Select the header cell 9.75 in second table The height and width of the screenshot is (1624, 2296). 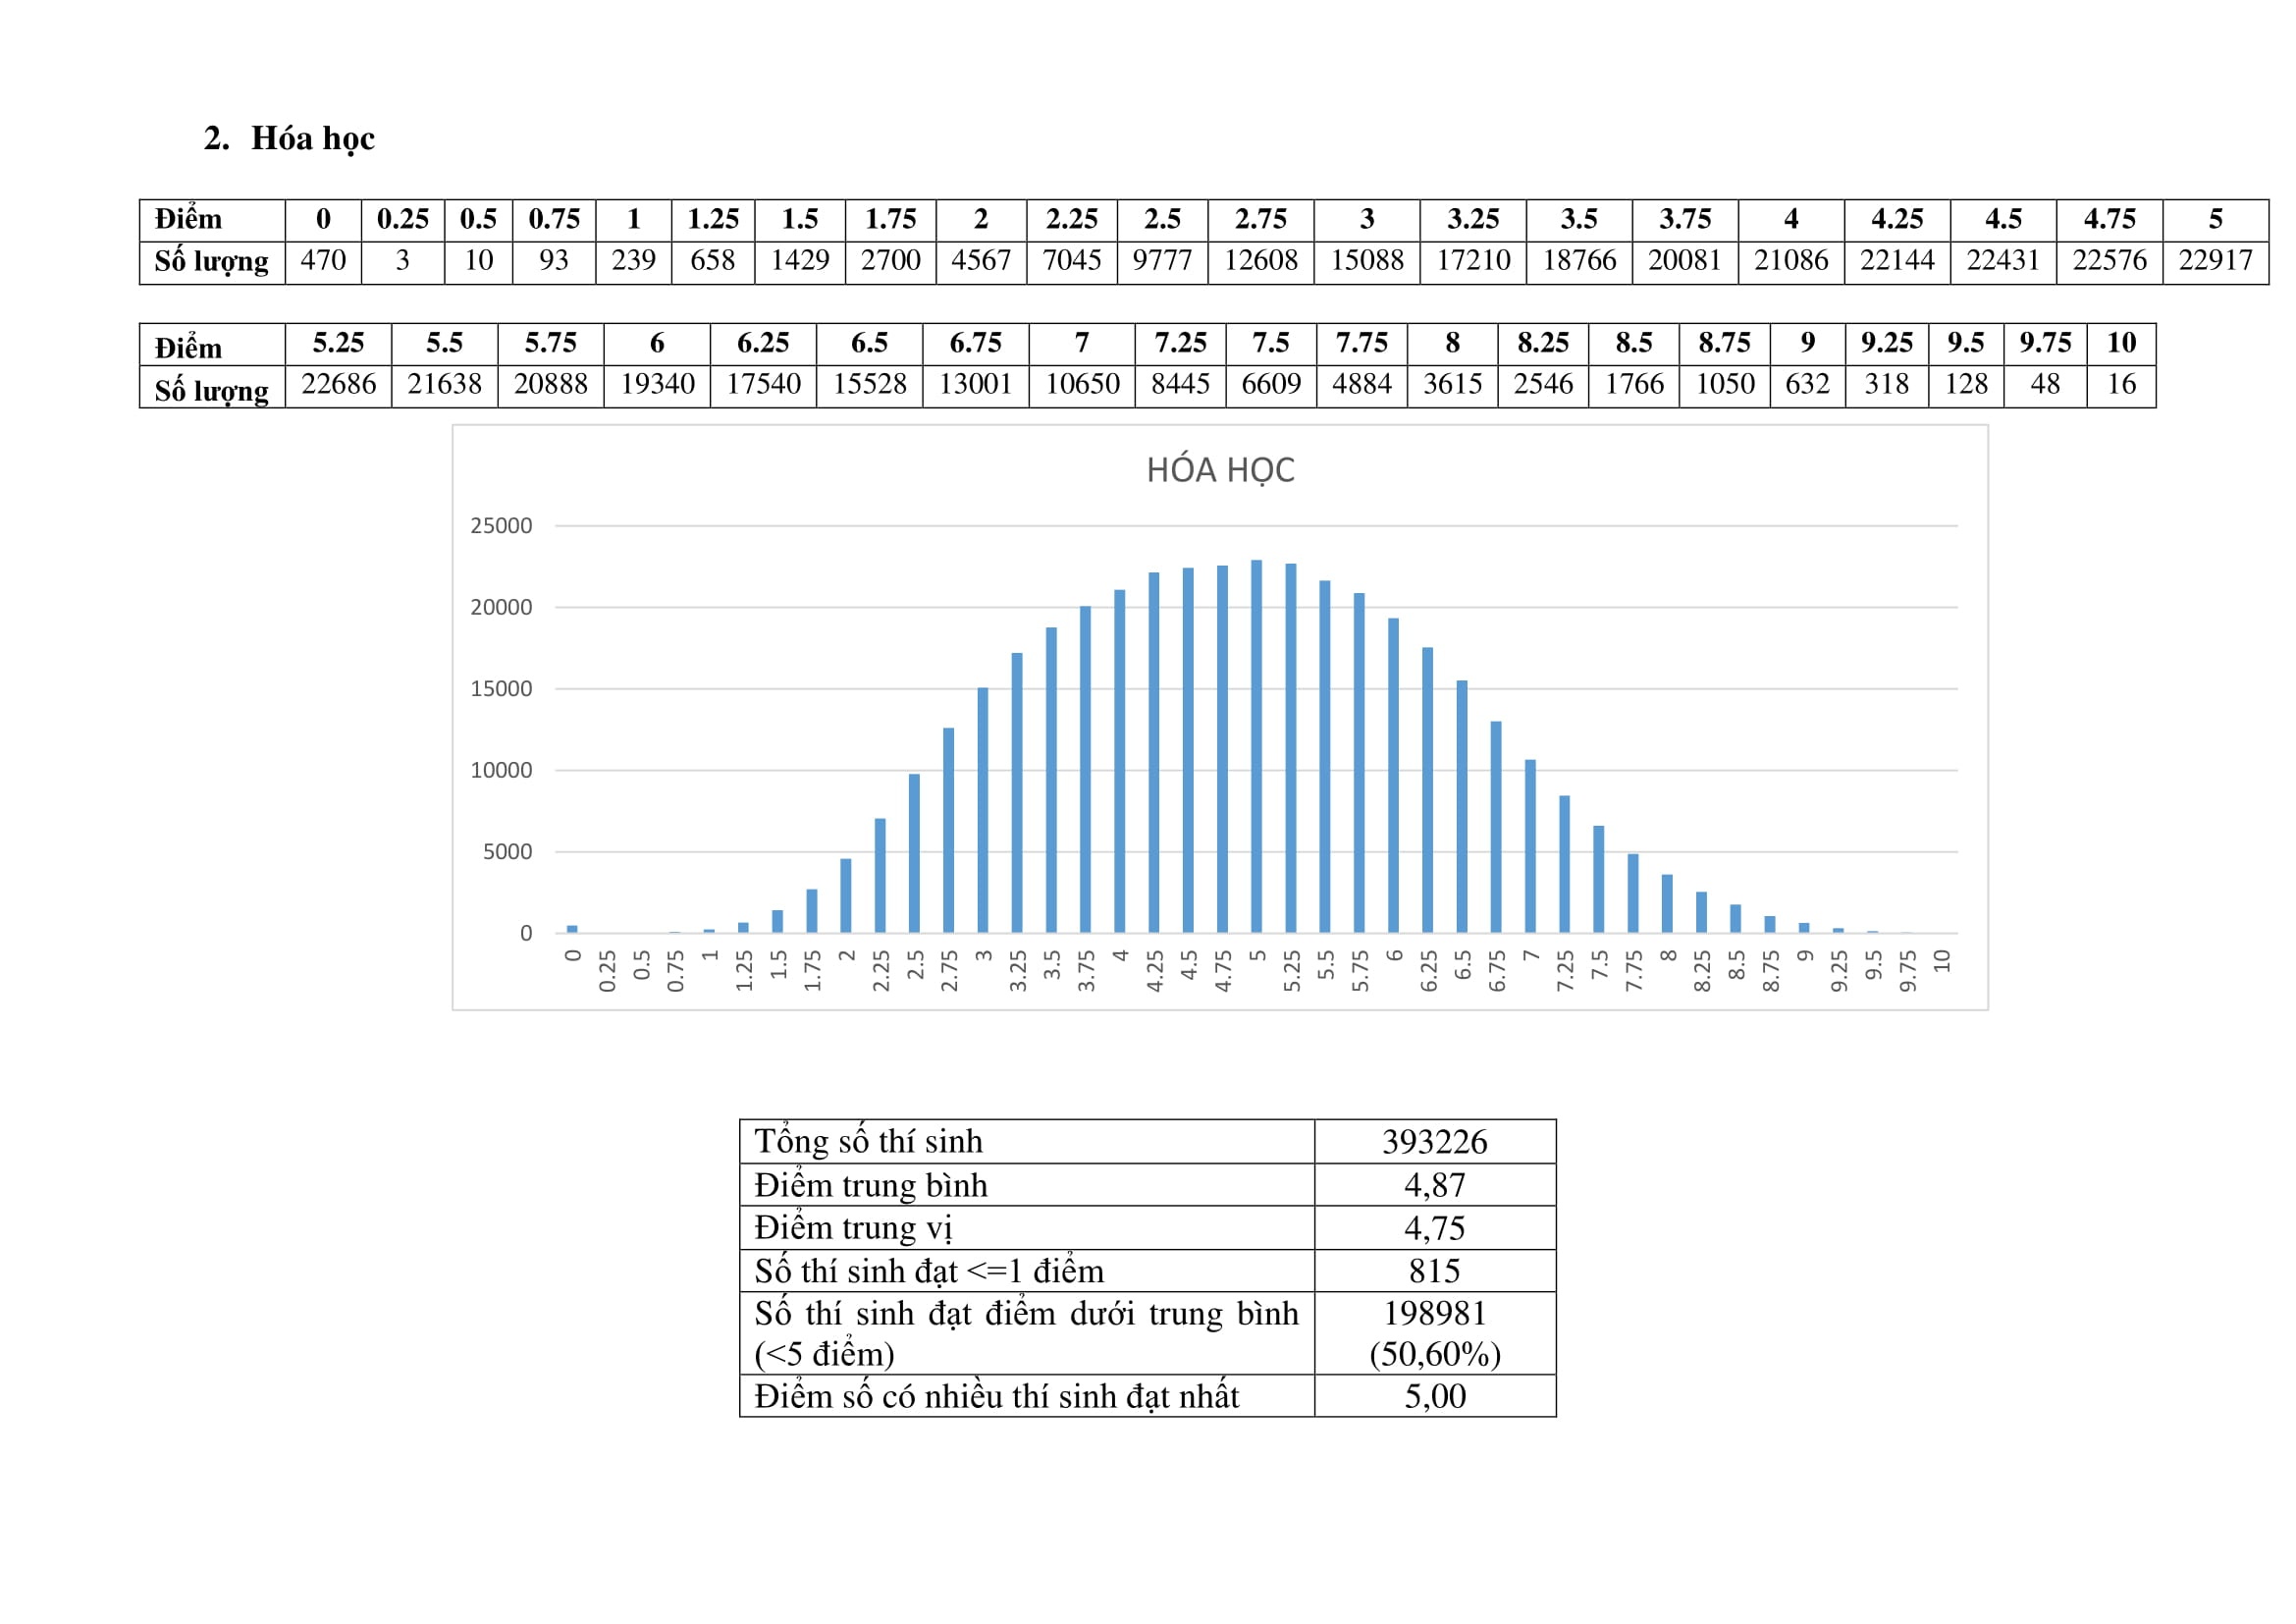pos(2044,343)
